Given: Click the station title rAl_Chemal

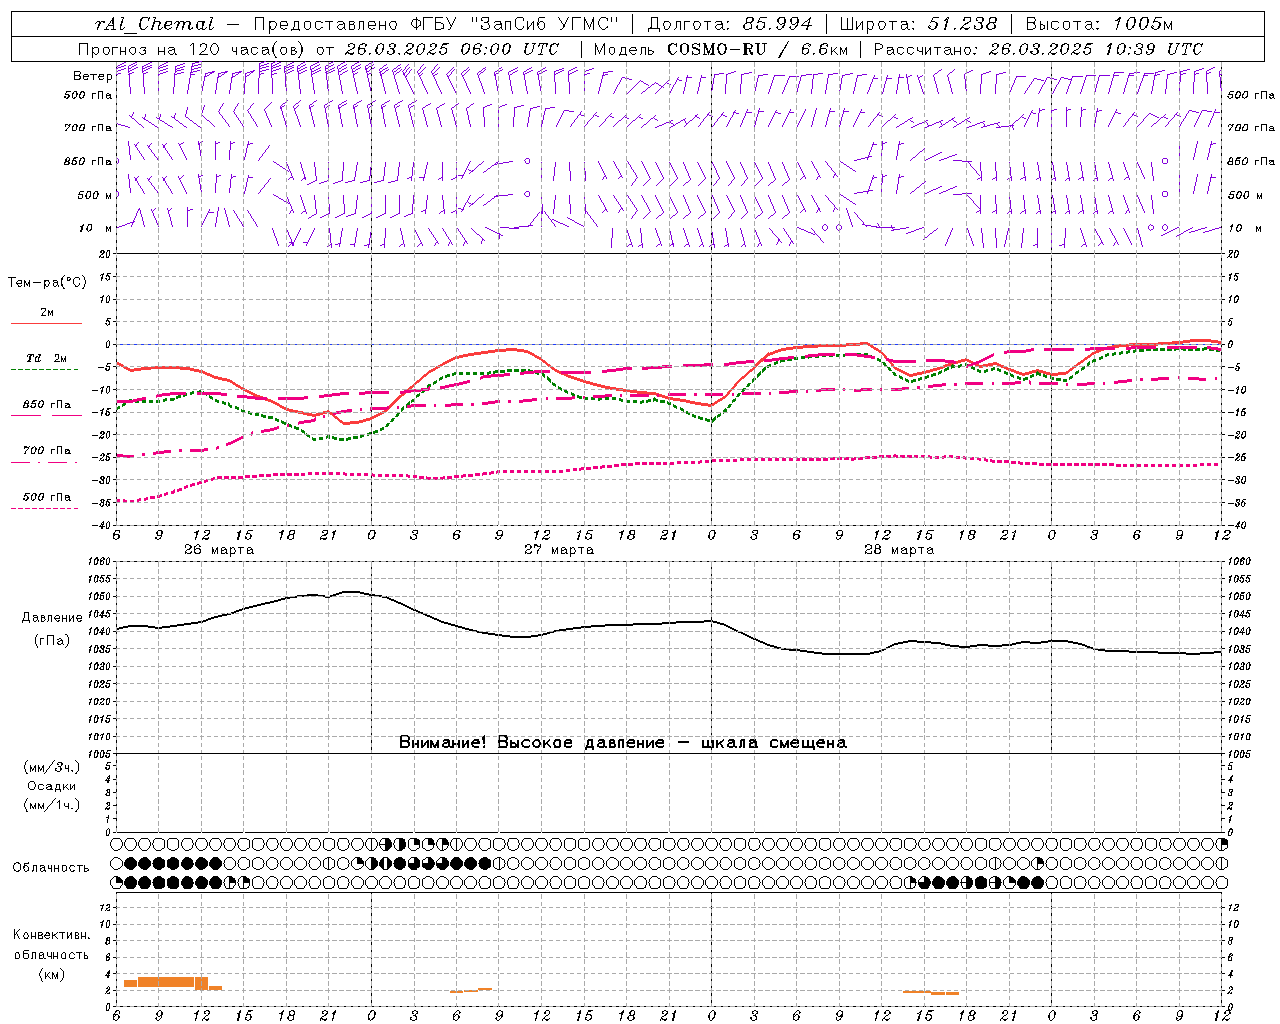Looking at the screenshot, I should [x=154, y=24].
